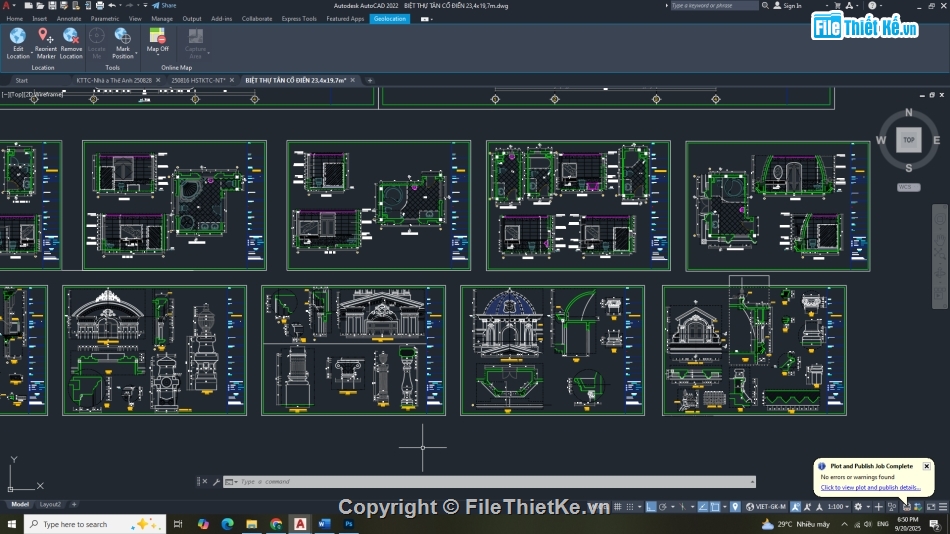
Task: Toggle Map Off in Online Map panel
Action: (158, 37)
